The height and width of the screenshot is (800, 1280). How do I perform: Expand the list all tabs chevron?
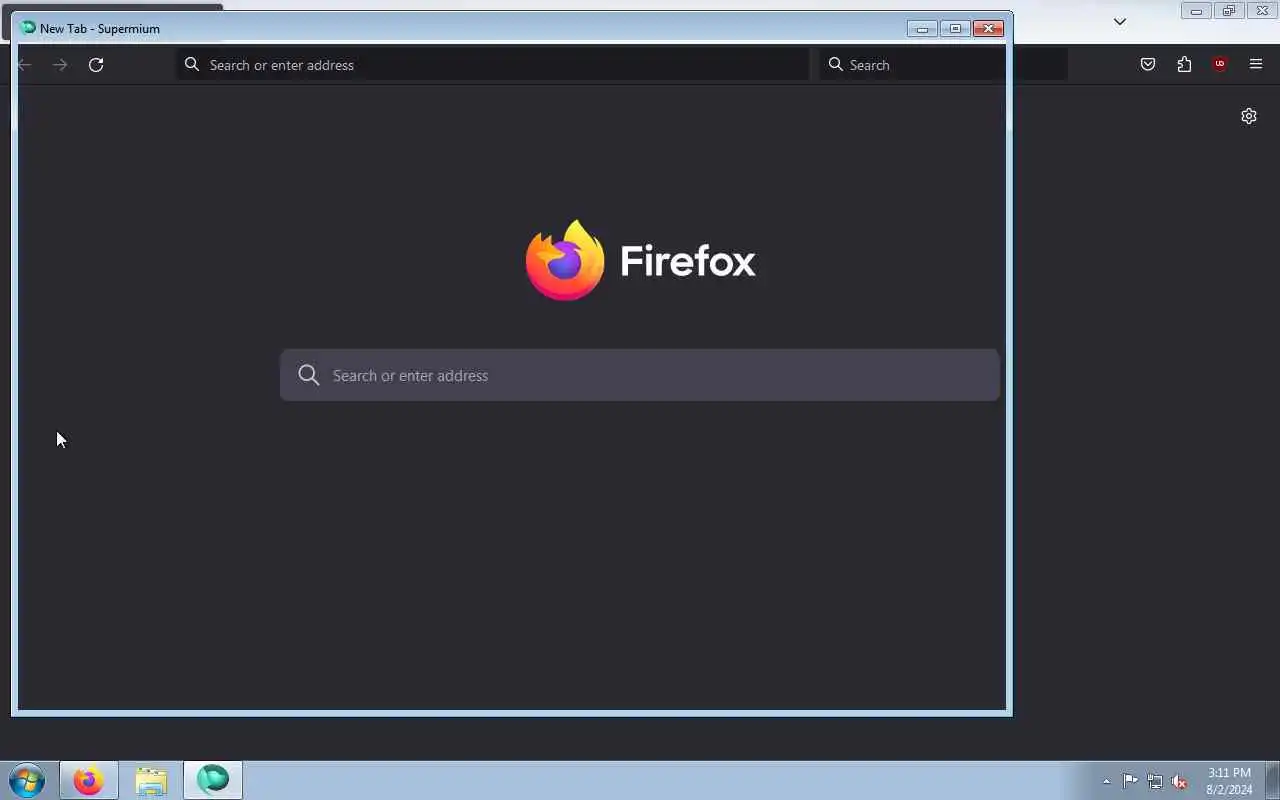[x=1120, y=21]
